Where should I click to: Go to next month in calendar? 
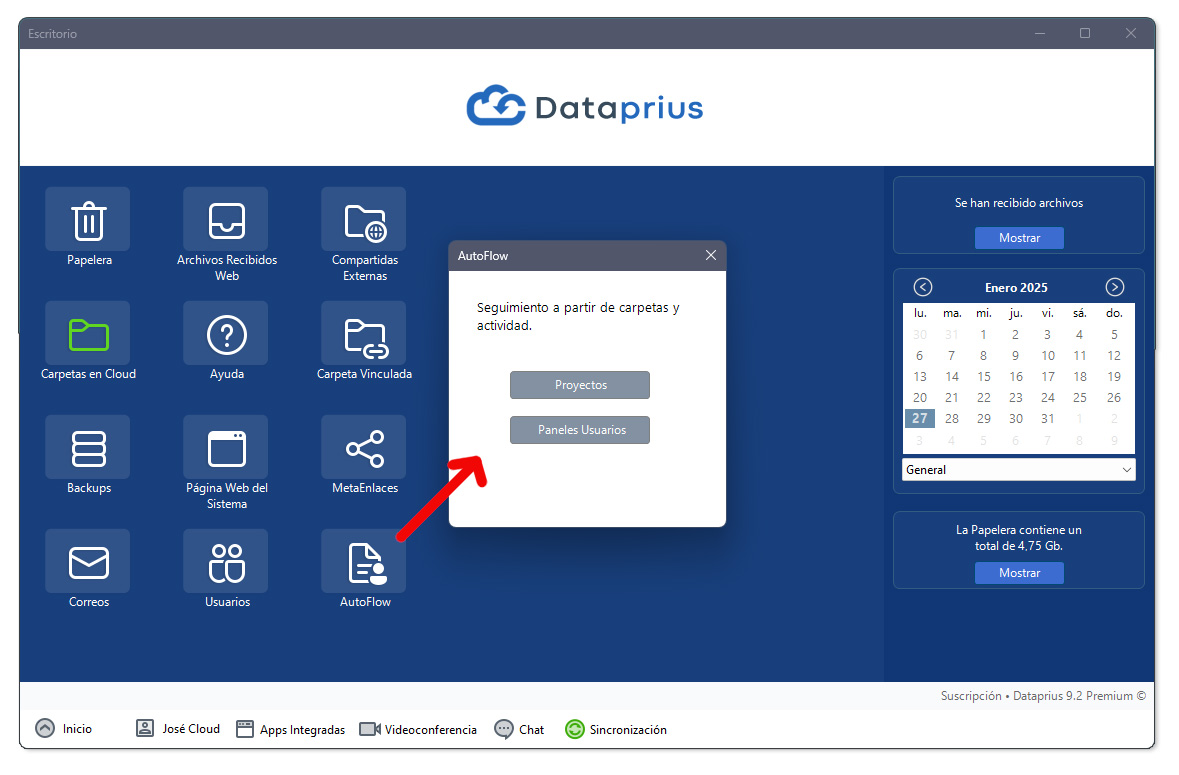1114,287
